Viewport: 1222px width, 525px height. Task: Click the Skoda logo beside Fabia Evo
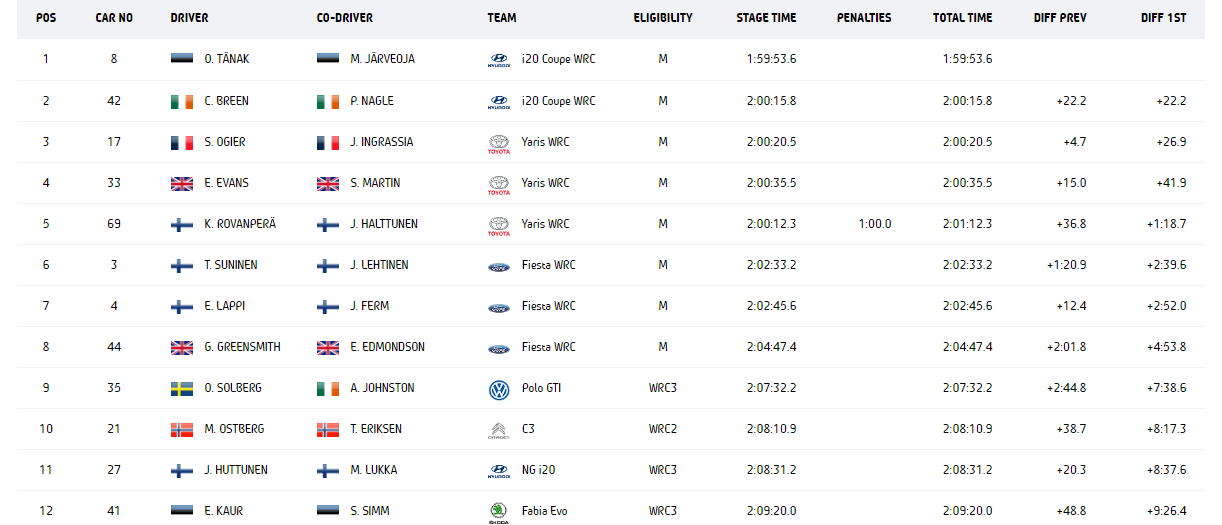click(498, 512)
